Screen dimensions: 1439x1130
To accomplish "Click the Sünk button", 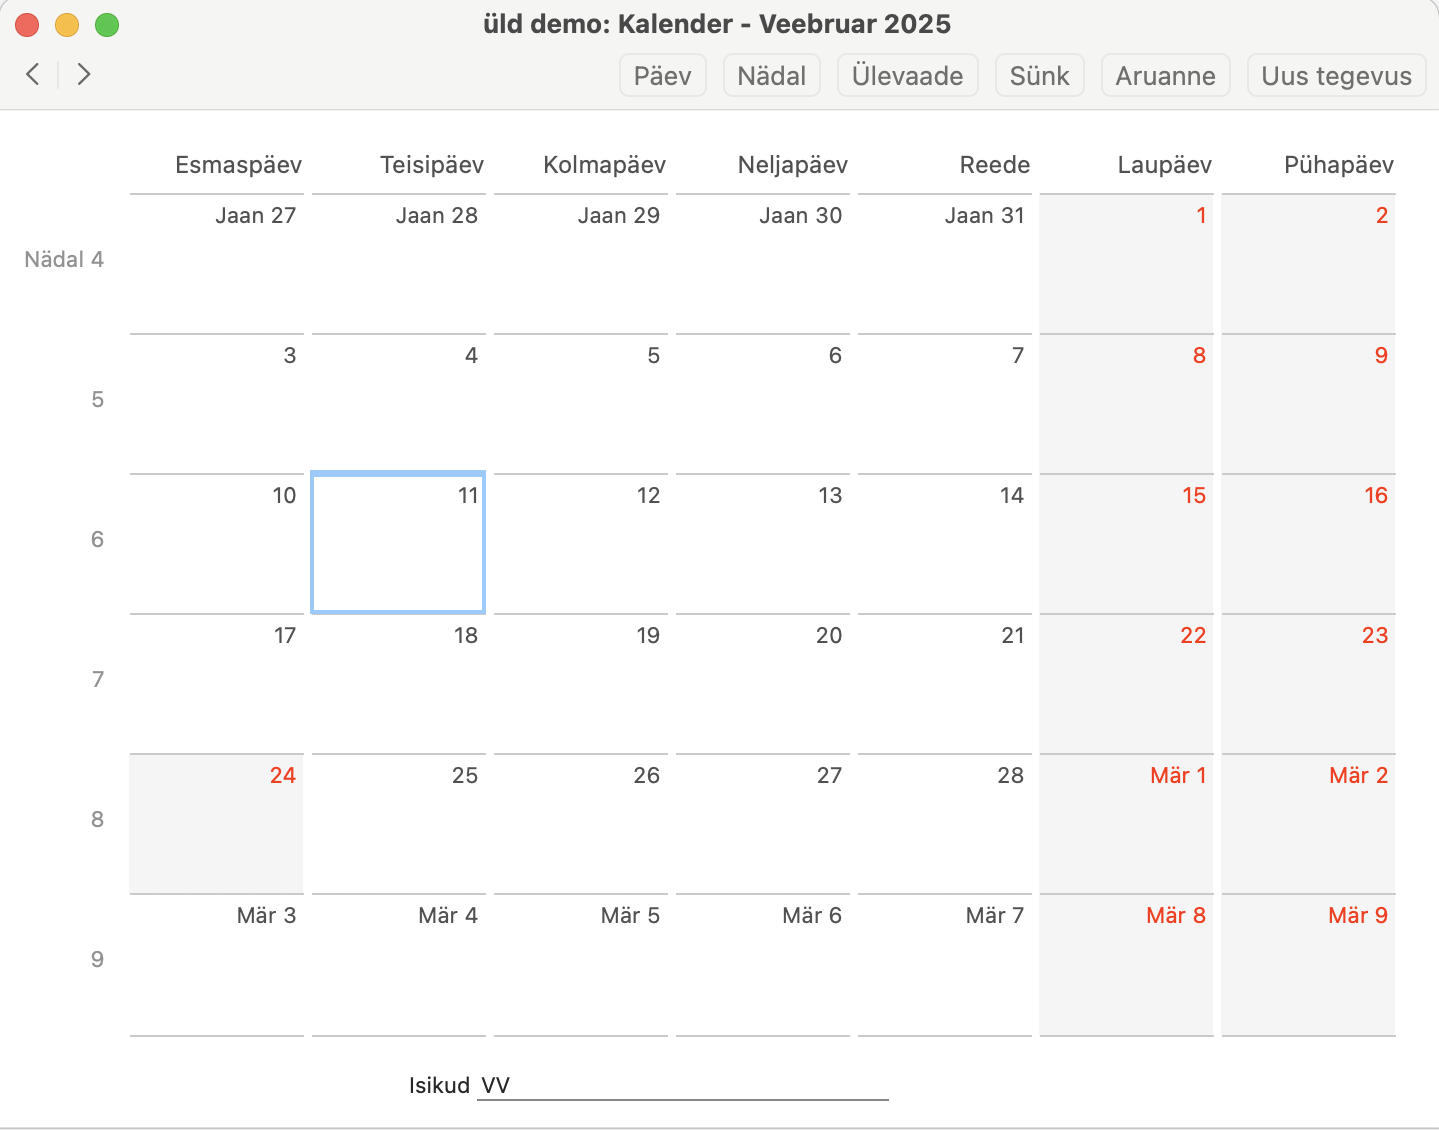I will (x=1040, y=76).
